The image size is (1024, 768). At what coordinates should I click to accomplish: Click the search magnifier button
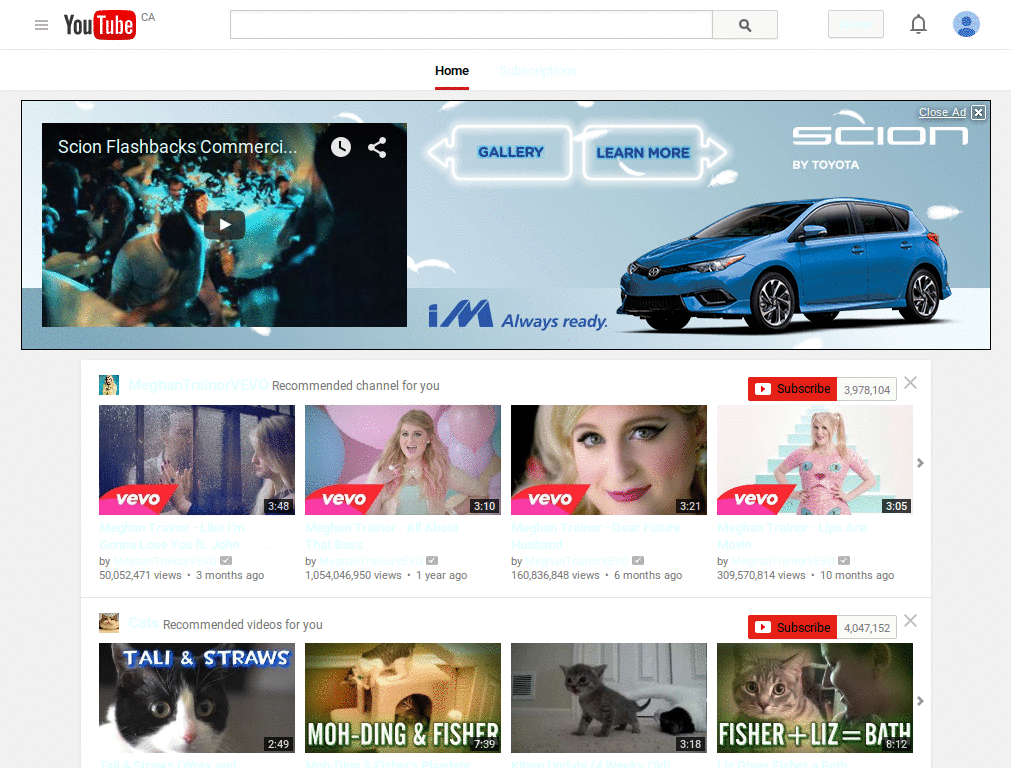744,25
